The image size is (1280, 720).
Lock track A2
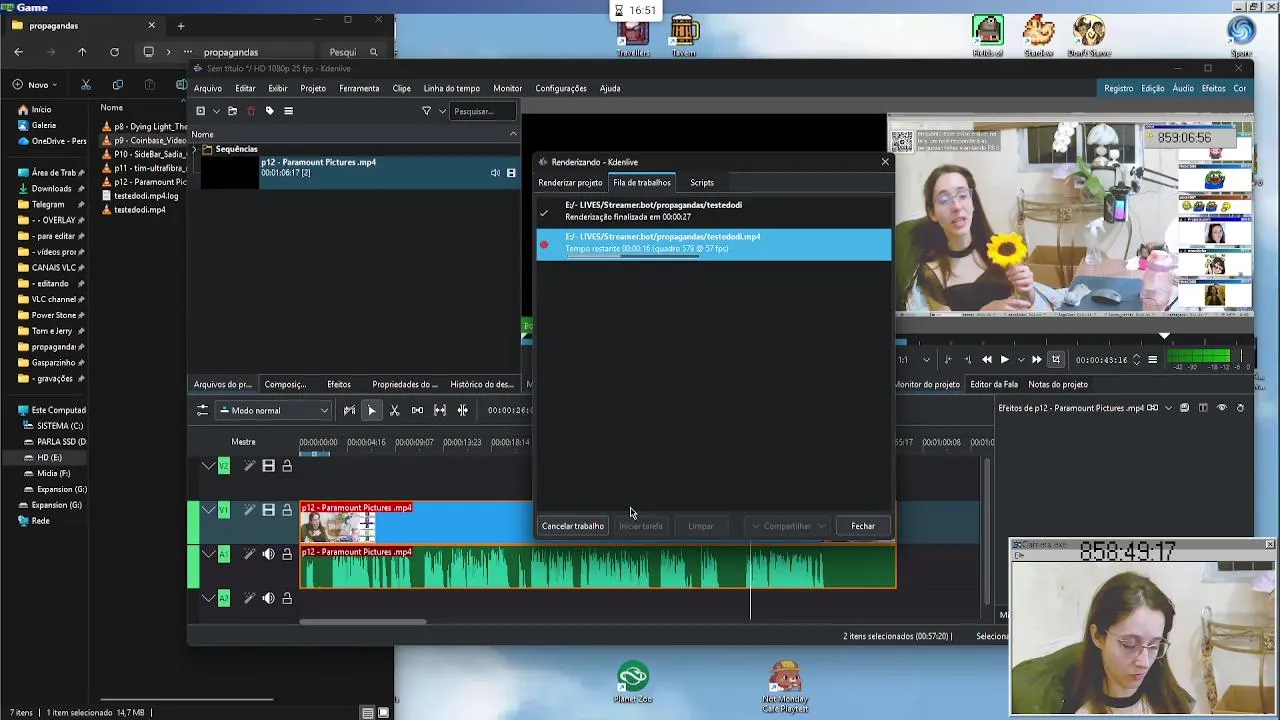click(287, 598)
